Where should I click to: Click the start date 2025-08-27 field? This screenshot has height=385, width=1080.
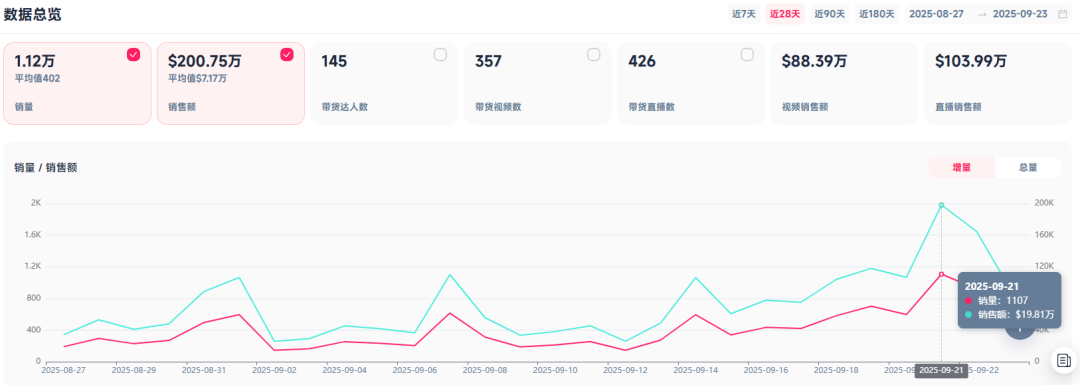tap(937, 14)
